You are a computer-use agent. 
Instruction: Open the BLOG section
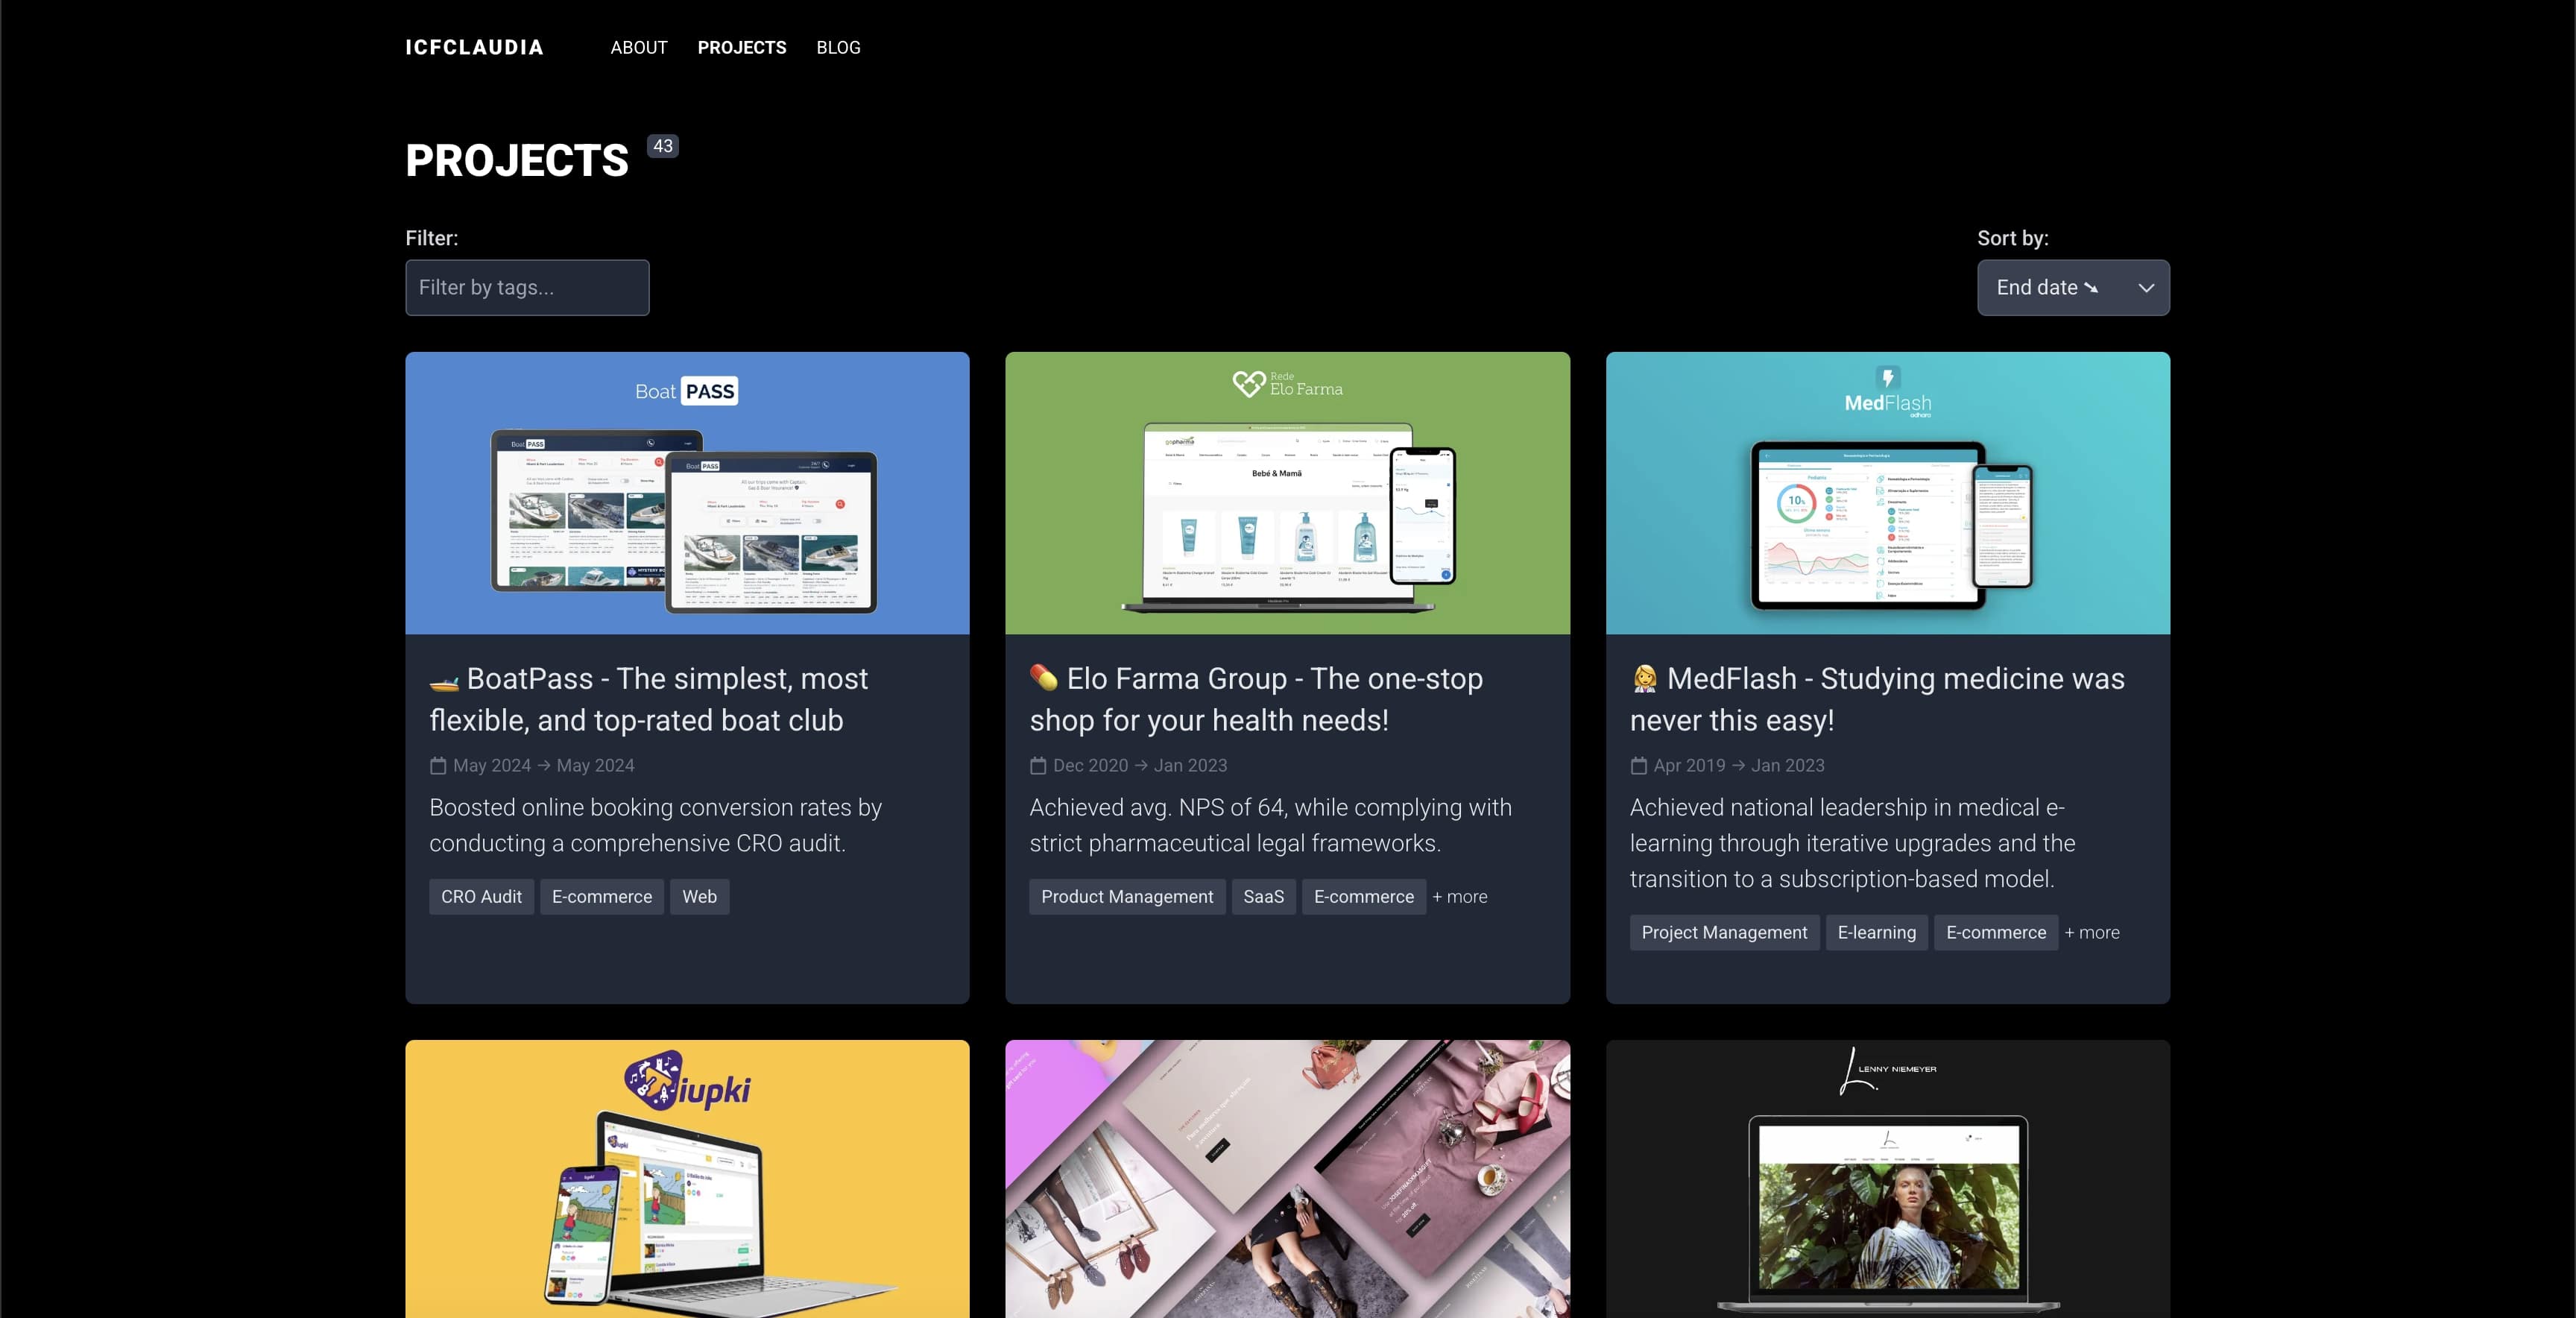[838, 47]
